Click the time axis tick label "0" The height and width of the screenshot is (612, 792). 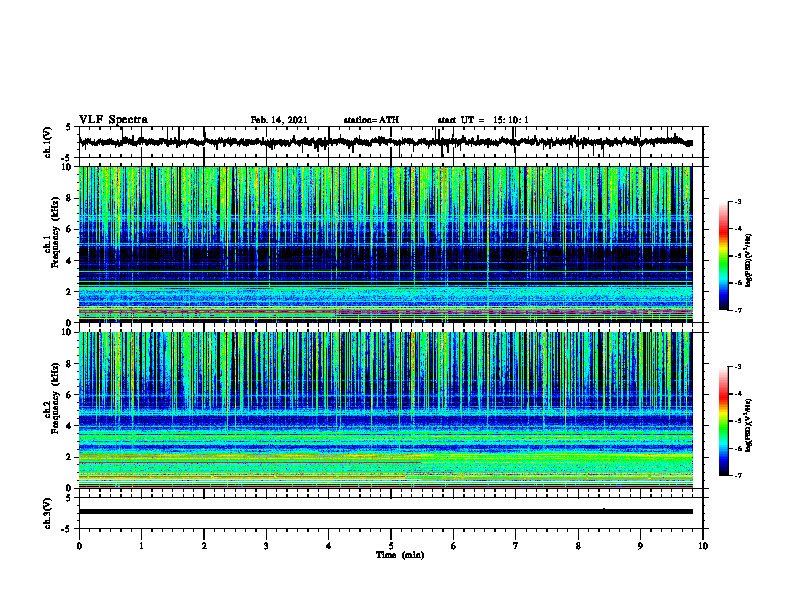[79, 546]
